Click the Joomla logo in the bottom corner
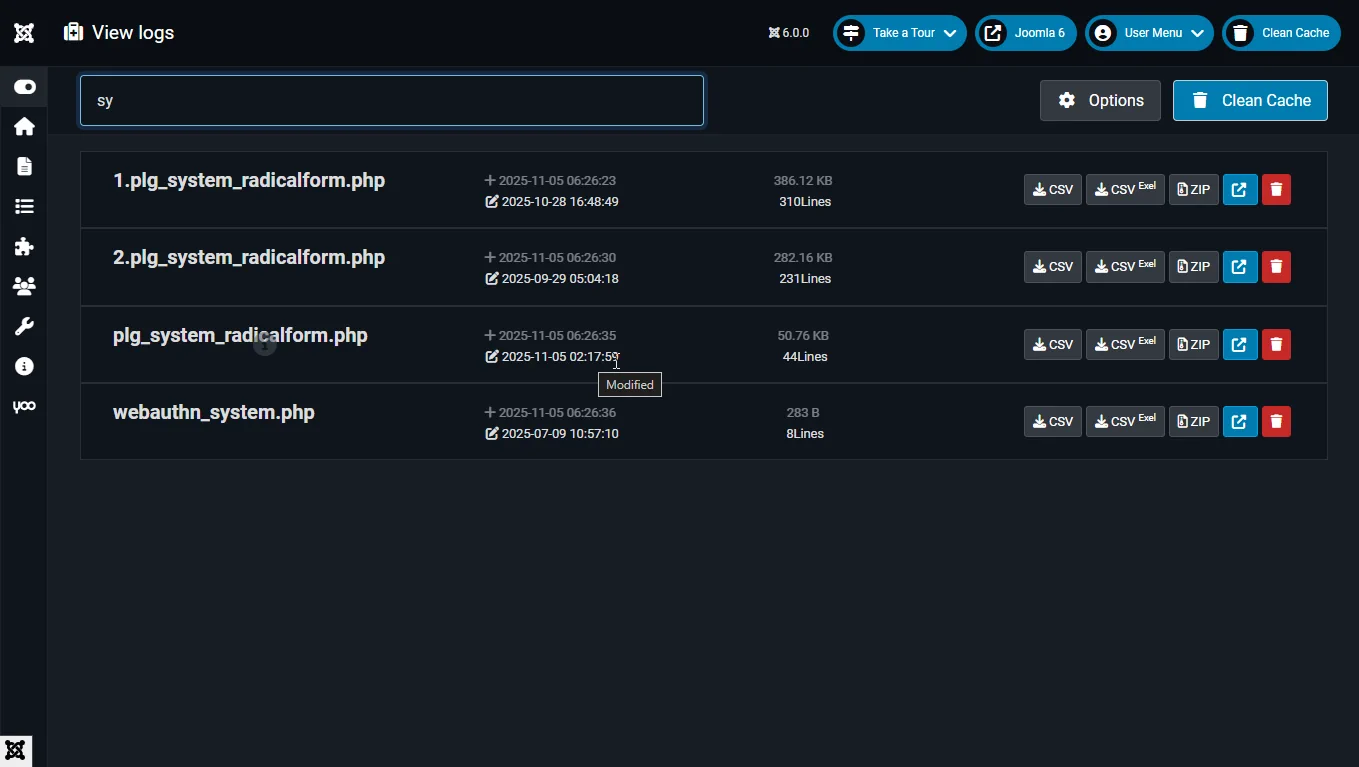Image resolution: width=1359 pixels, height=767 pixels. (15, 750)
